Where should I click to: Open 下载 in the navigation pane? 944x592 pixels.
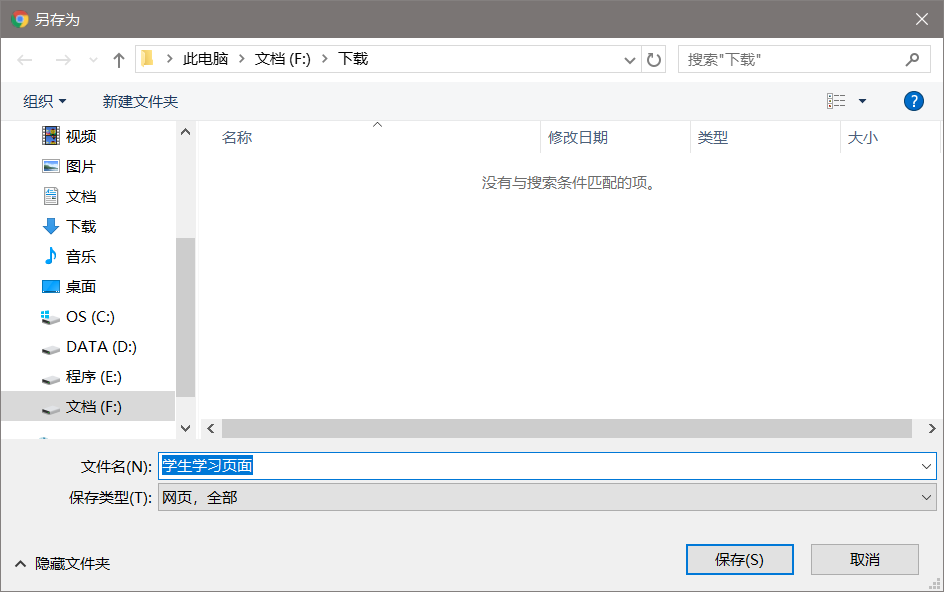[81, 226]
